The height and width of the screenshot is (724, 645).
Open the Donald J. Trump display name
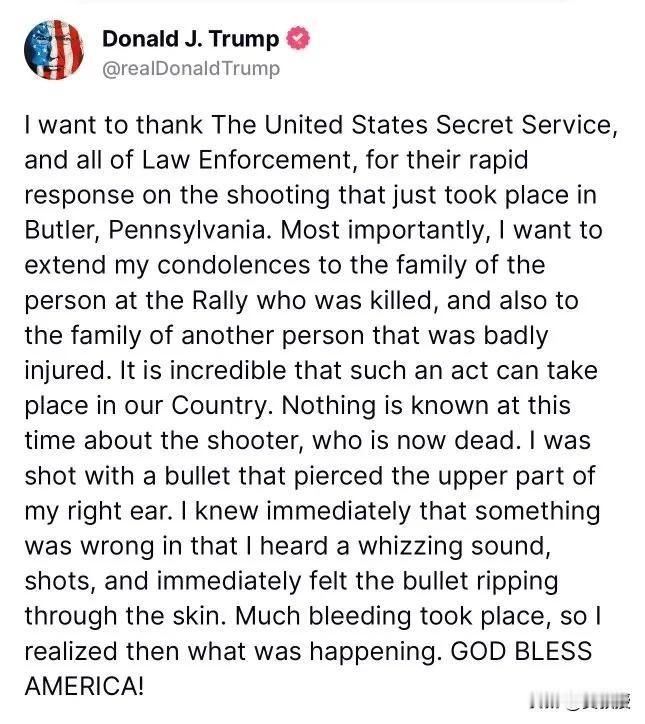(190, 39)
